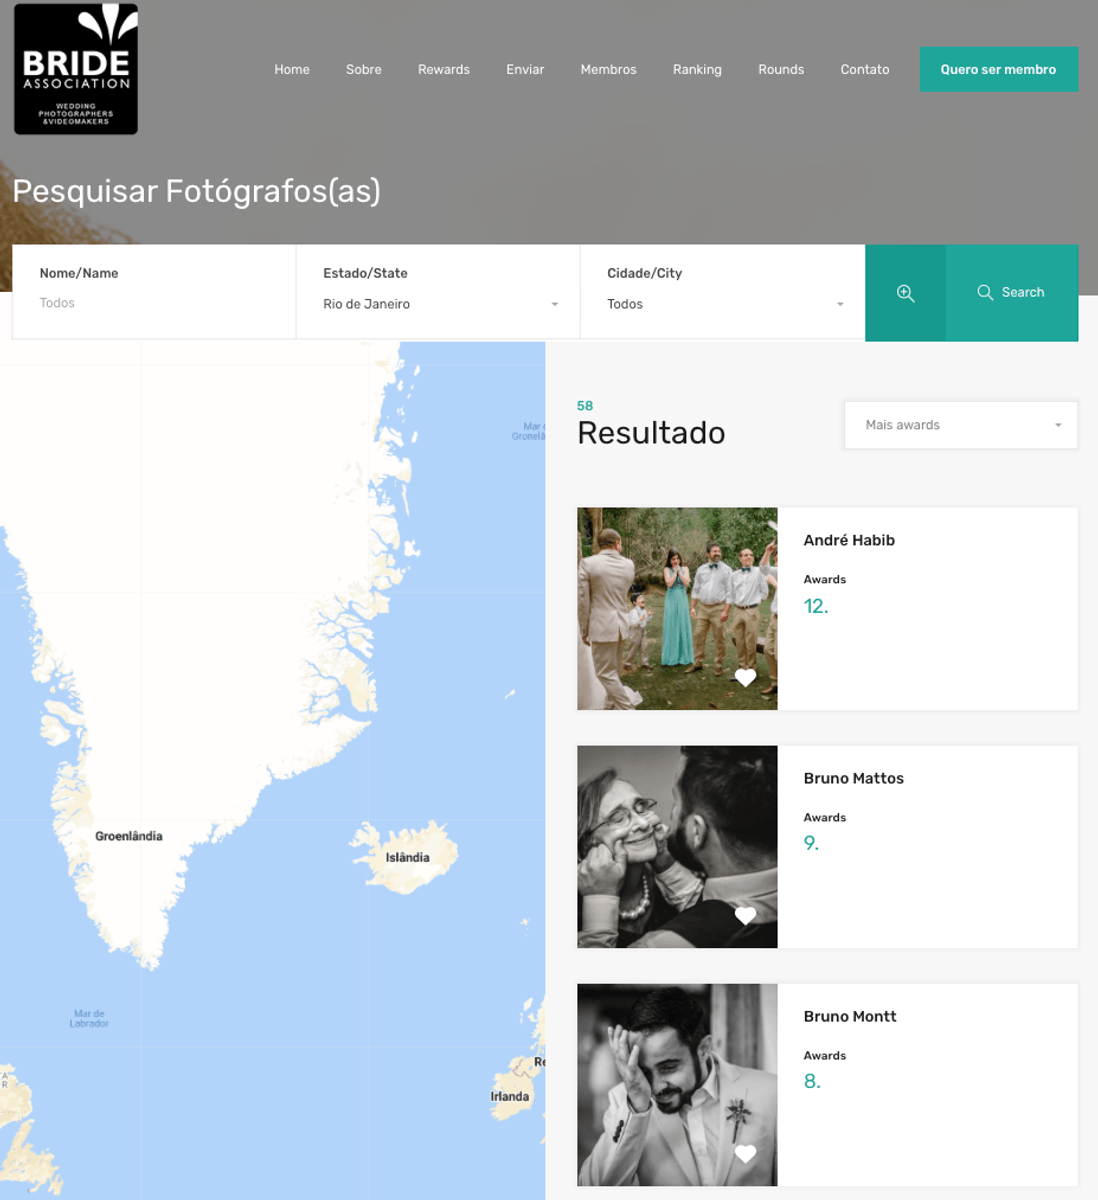Click heart icon on Bruno Montt photo
This screenshot has height=1200, width=1098.
pyautogui.click(x=745, y=1154)
